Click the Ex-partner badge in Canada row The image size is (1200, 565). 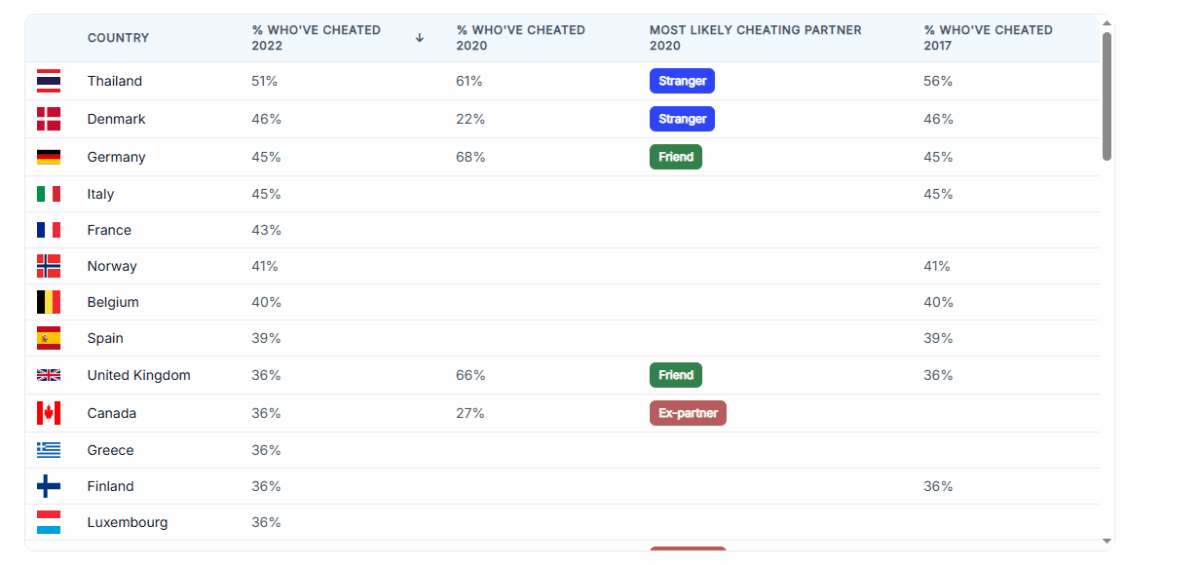[688, 413]
